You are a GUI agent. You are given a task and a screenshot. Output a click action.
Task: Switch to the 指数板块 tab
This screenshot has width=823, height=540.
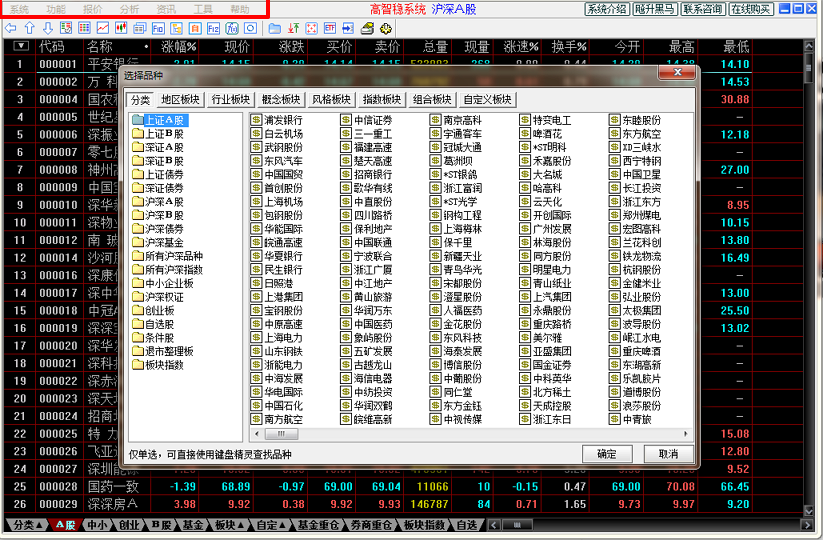click(382, 99)
